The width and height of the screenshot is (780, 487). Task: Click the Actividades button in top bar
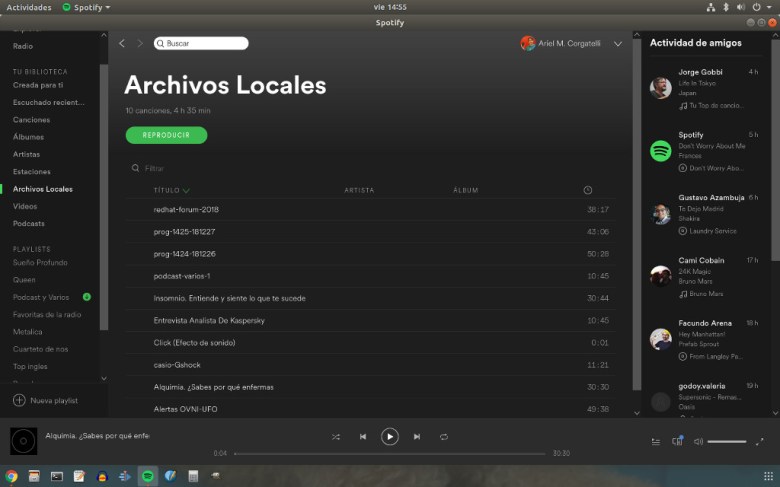click(x=29, y=7)
